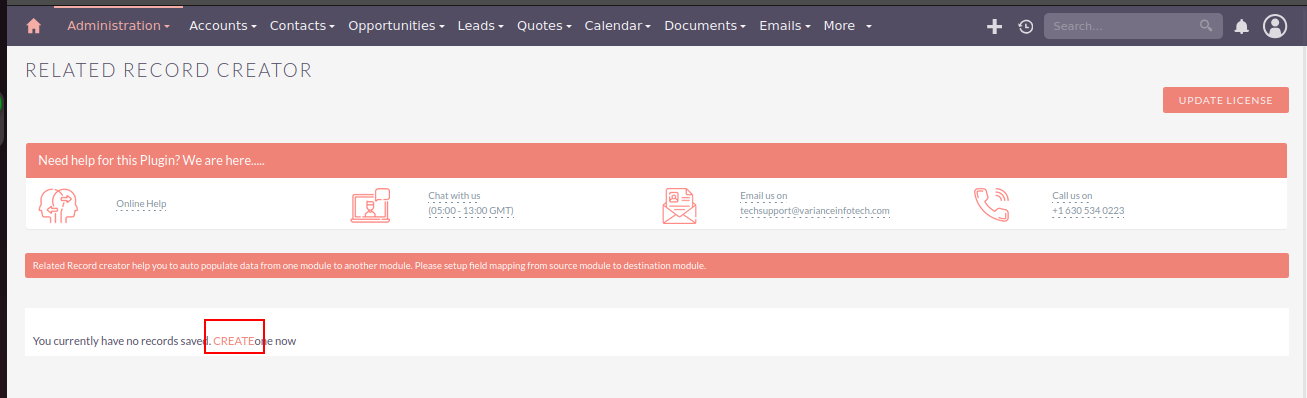Click the CREATE link
Screen dimensions: 1307x398
[x=233, y=341]
